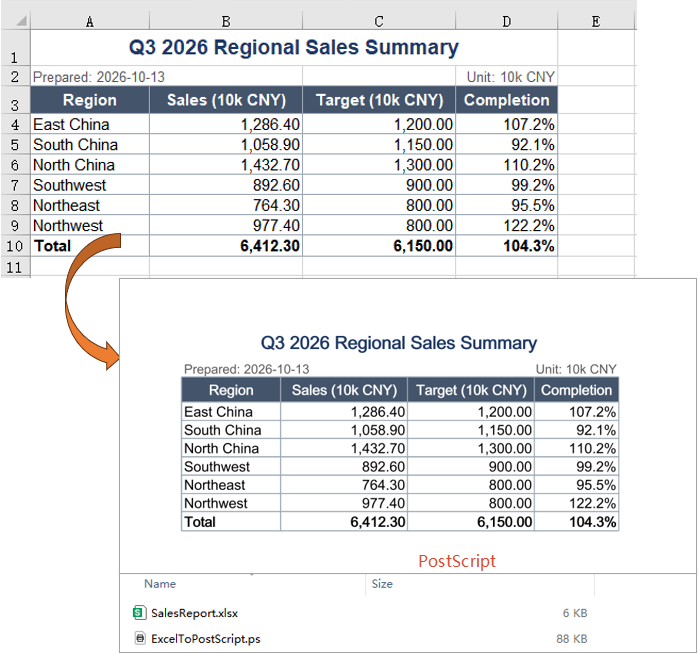699x653 pixels.
Task: Select spreadsheet cell 107.2%
Action: coord(506,124)
